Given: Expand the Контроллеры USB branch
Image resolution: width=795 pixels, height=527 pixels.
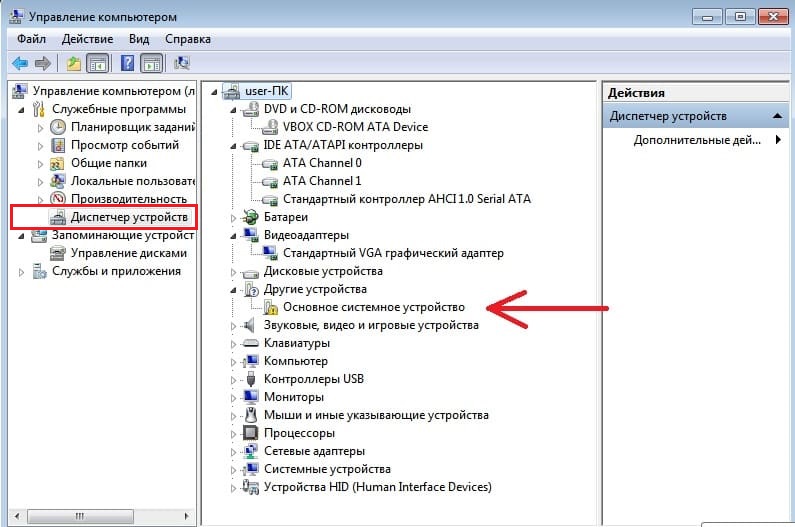Looking at the screenshot, I should coord(233,380).
